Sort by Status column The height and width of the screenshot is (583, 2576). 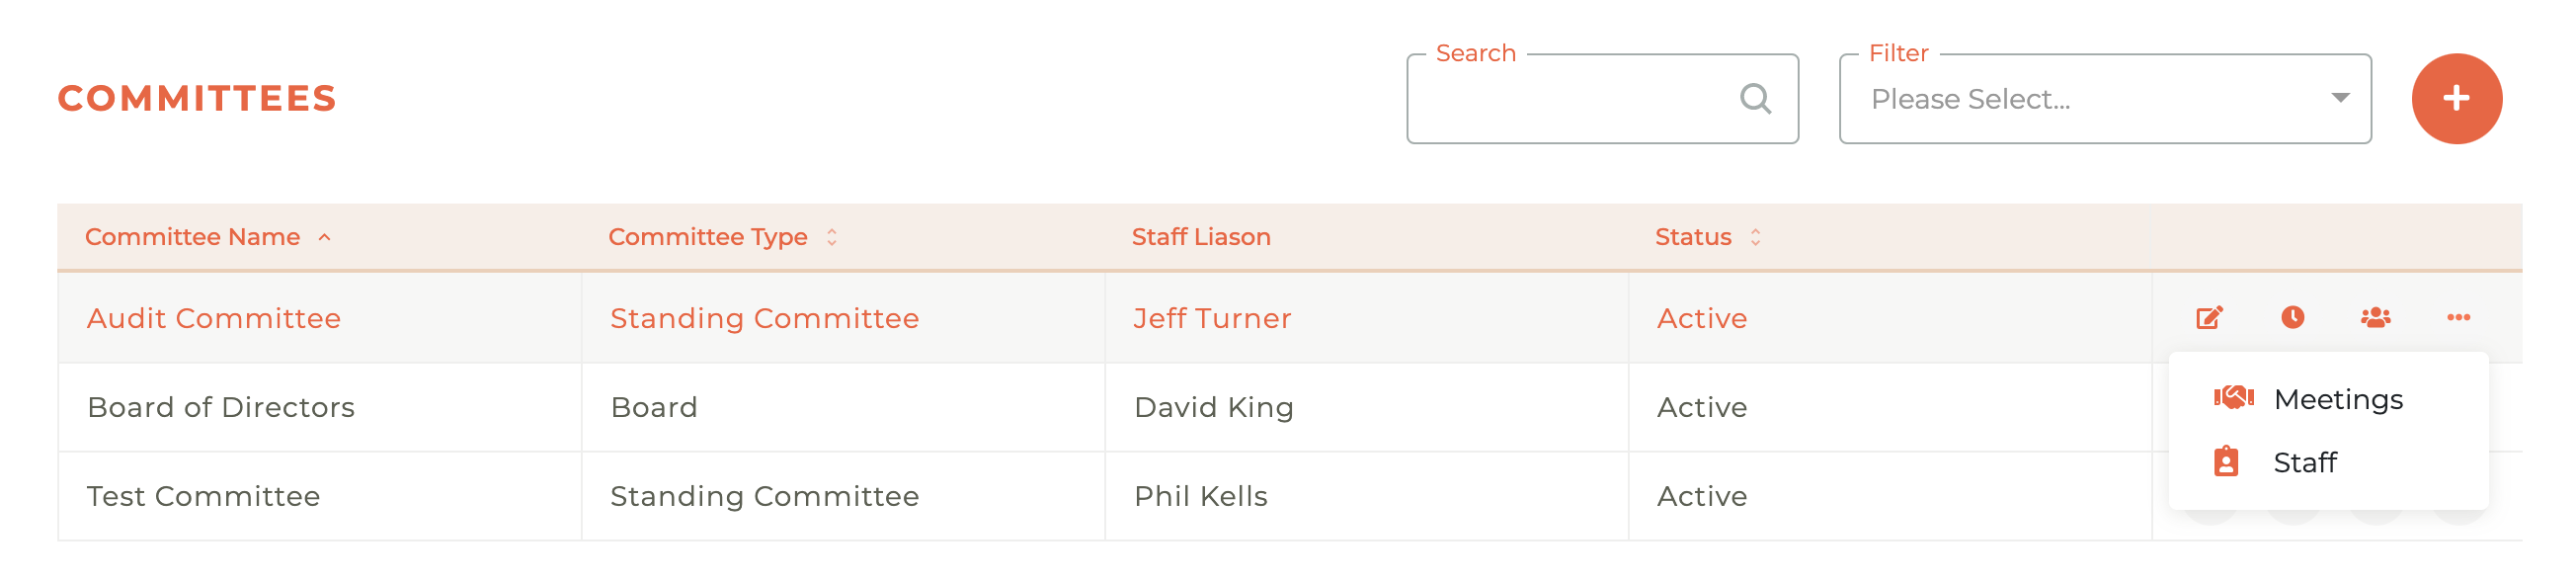pyautogui.click(x=1693, y=237)
